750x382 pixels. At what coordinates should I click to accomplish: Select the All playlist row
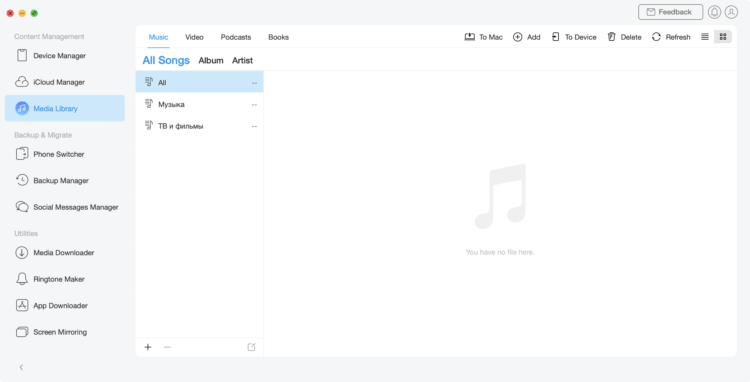pos(199,82)
